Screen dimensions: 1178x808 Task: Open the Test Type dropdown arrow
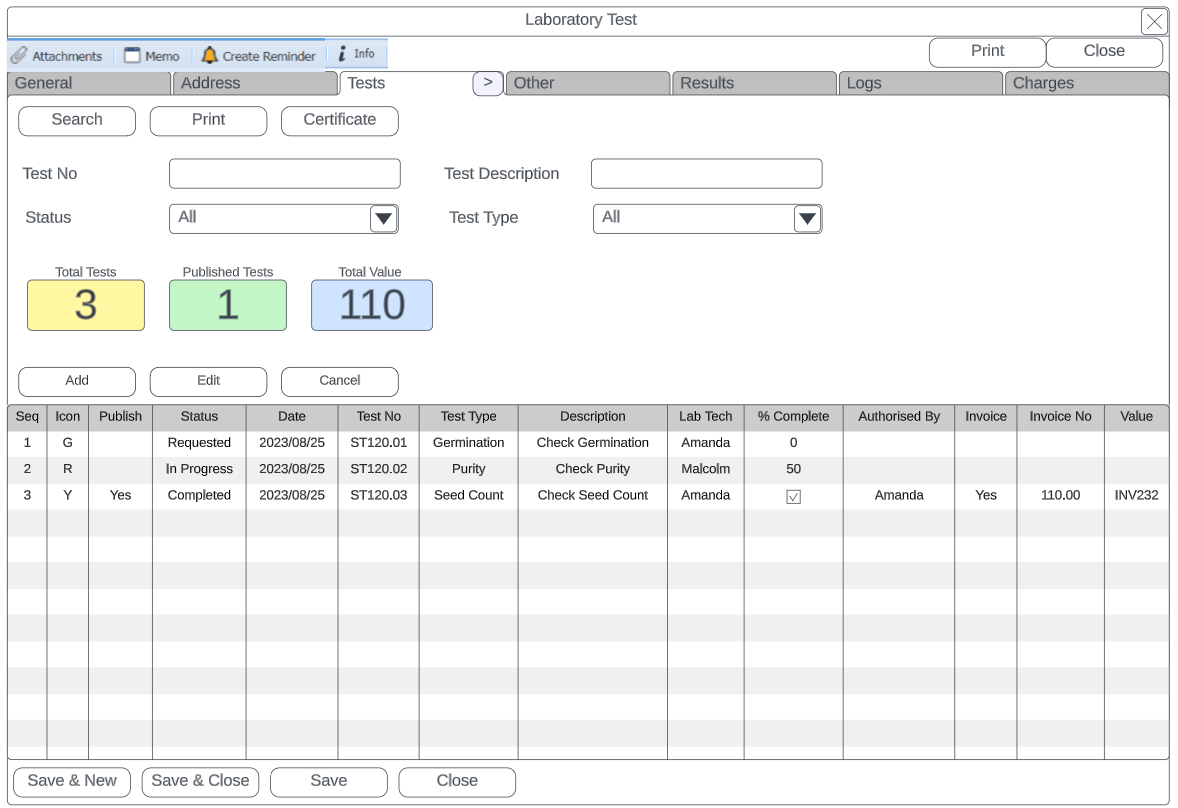click(x=807, y=219)
